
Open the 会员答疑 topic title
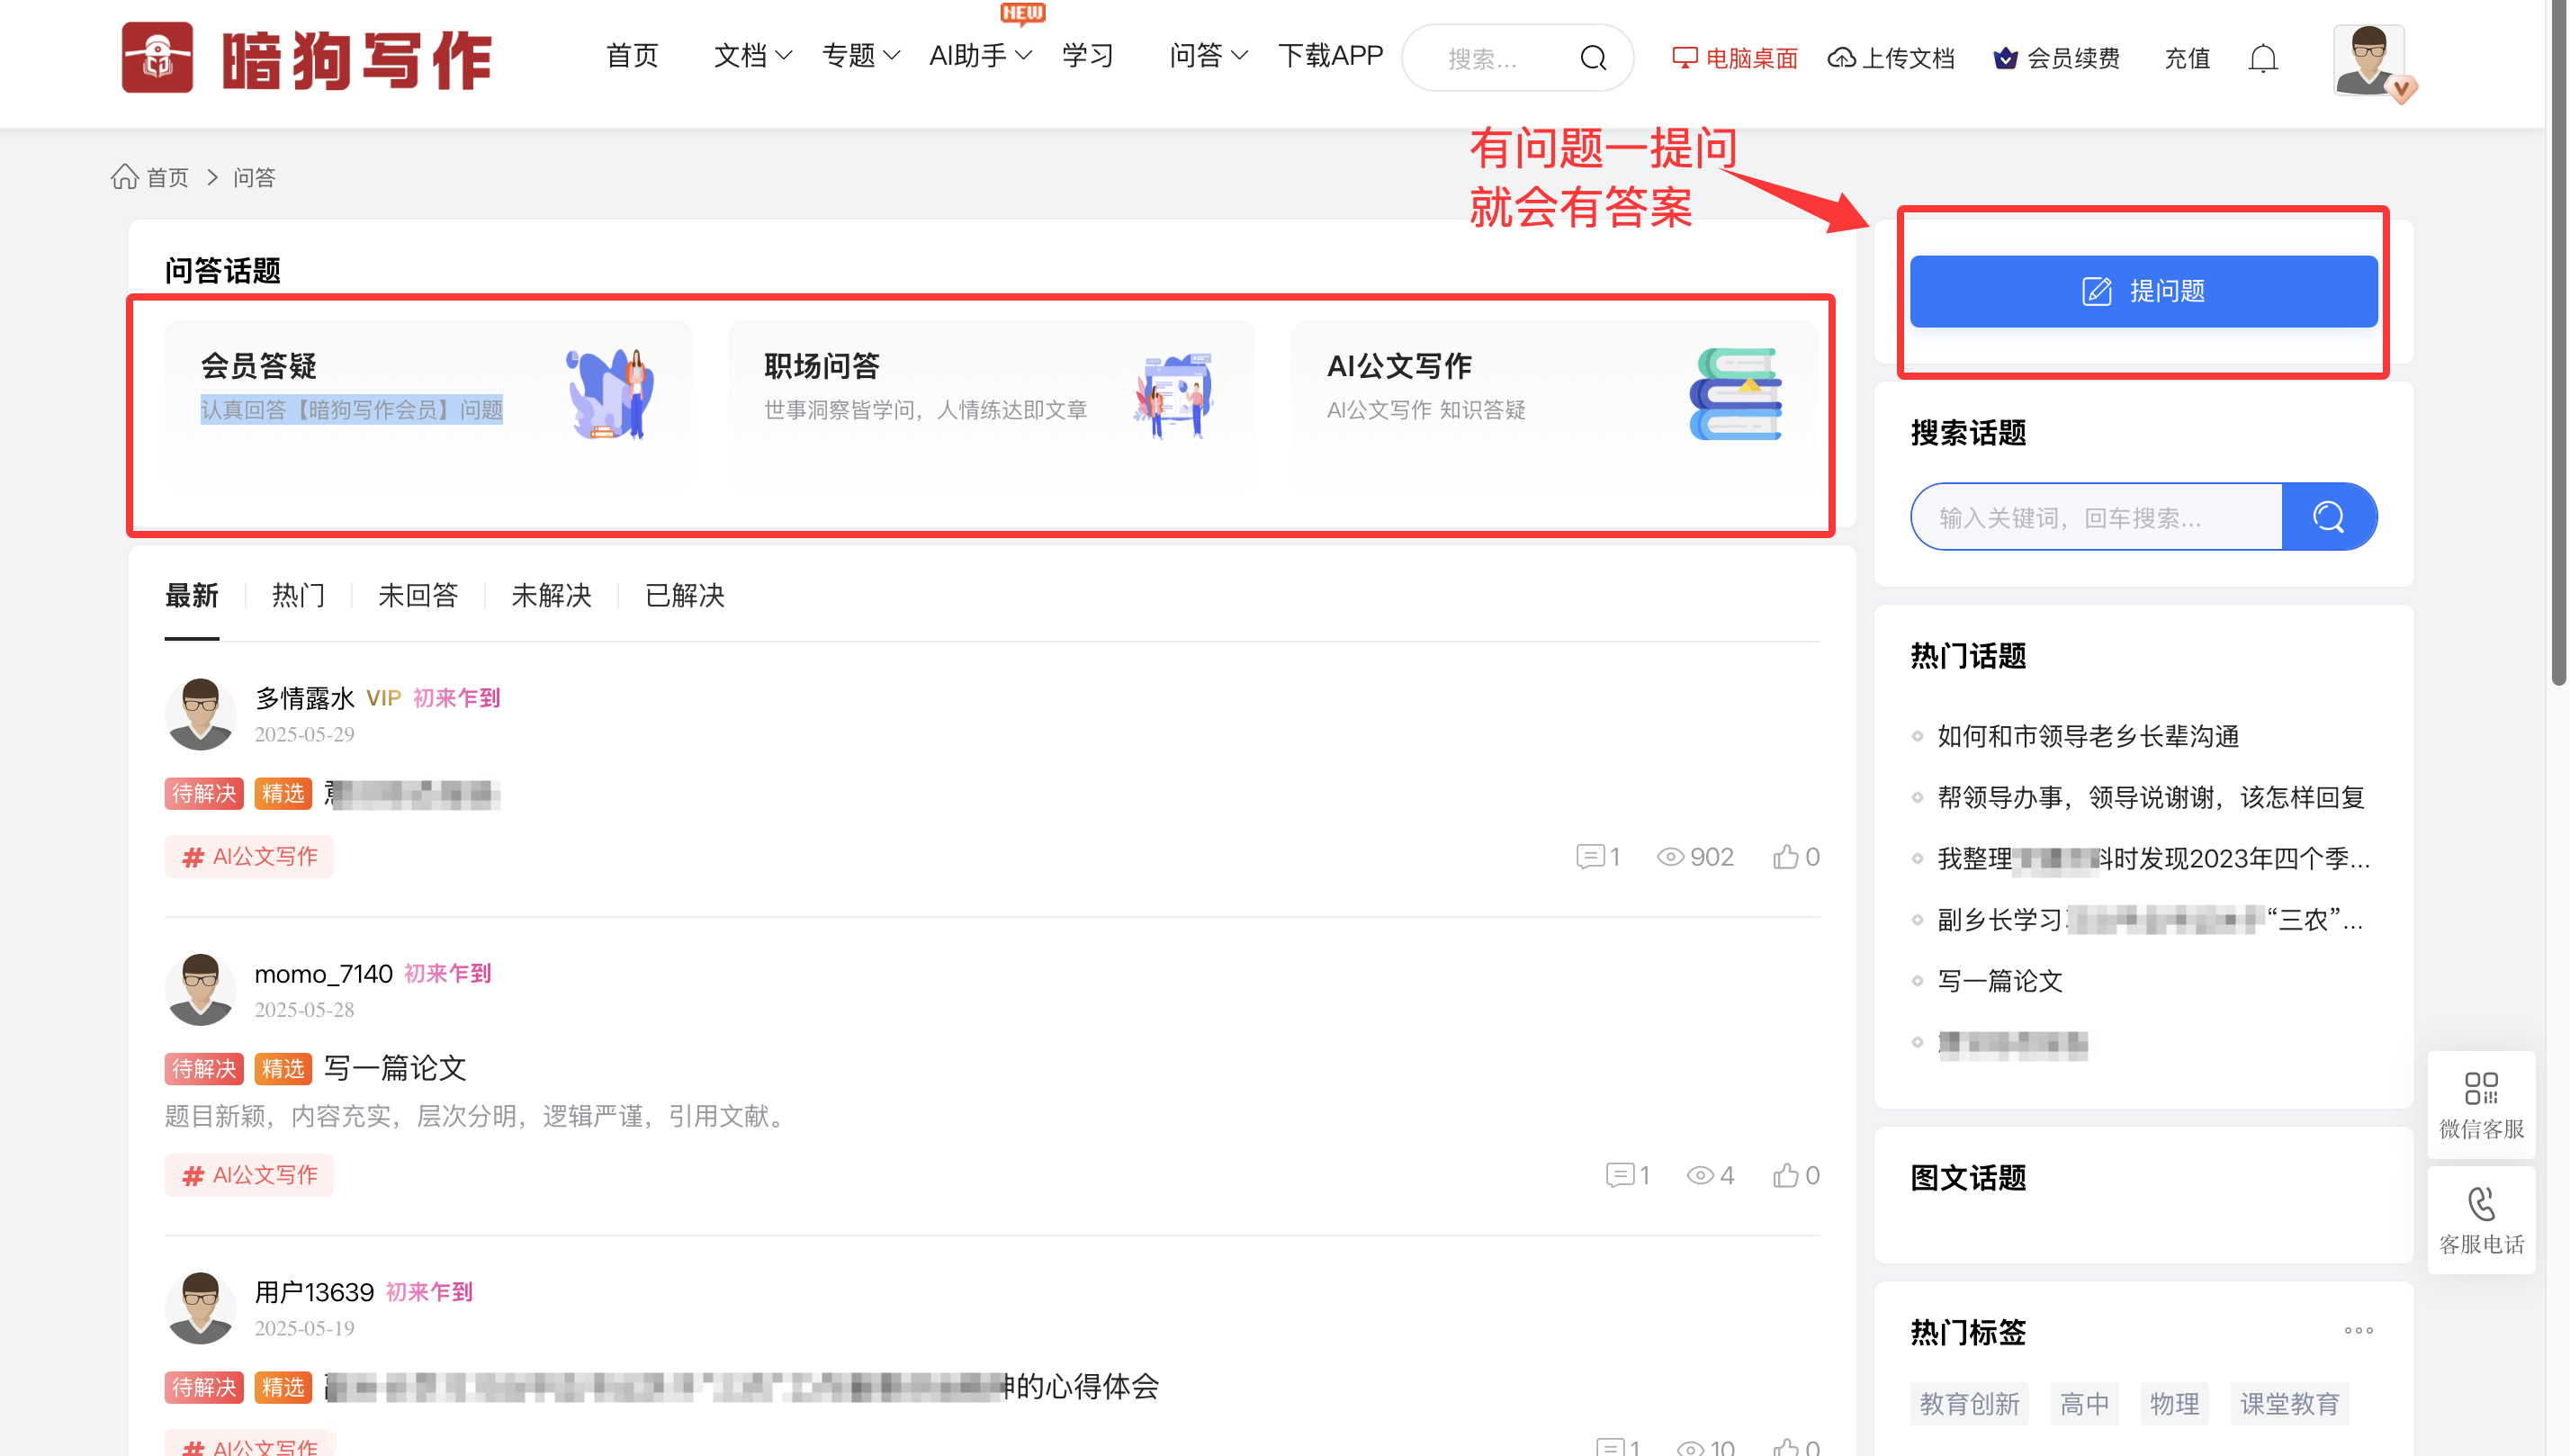[x=259, y=366]
